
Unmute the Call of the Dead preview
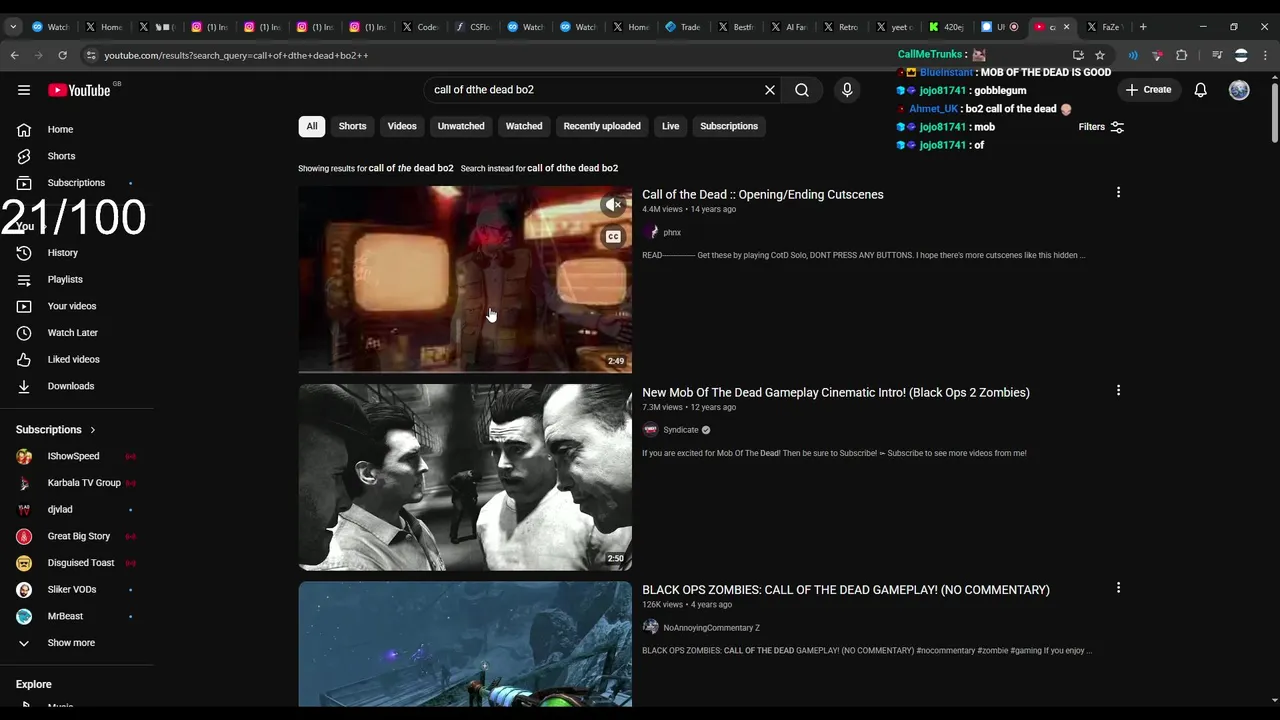coord(614,205)
